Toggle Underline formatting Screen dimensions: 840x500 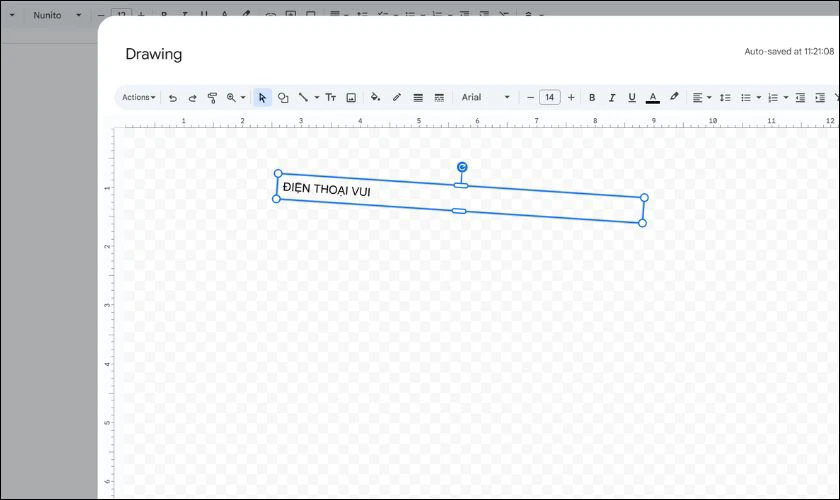pos(632,98)
